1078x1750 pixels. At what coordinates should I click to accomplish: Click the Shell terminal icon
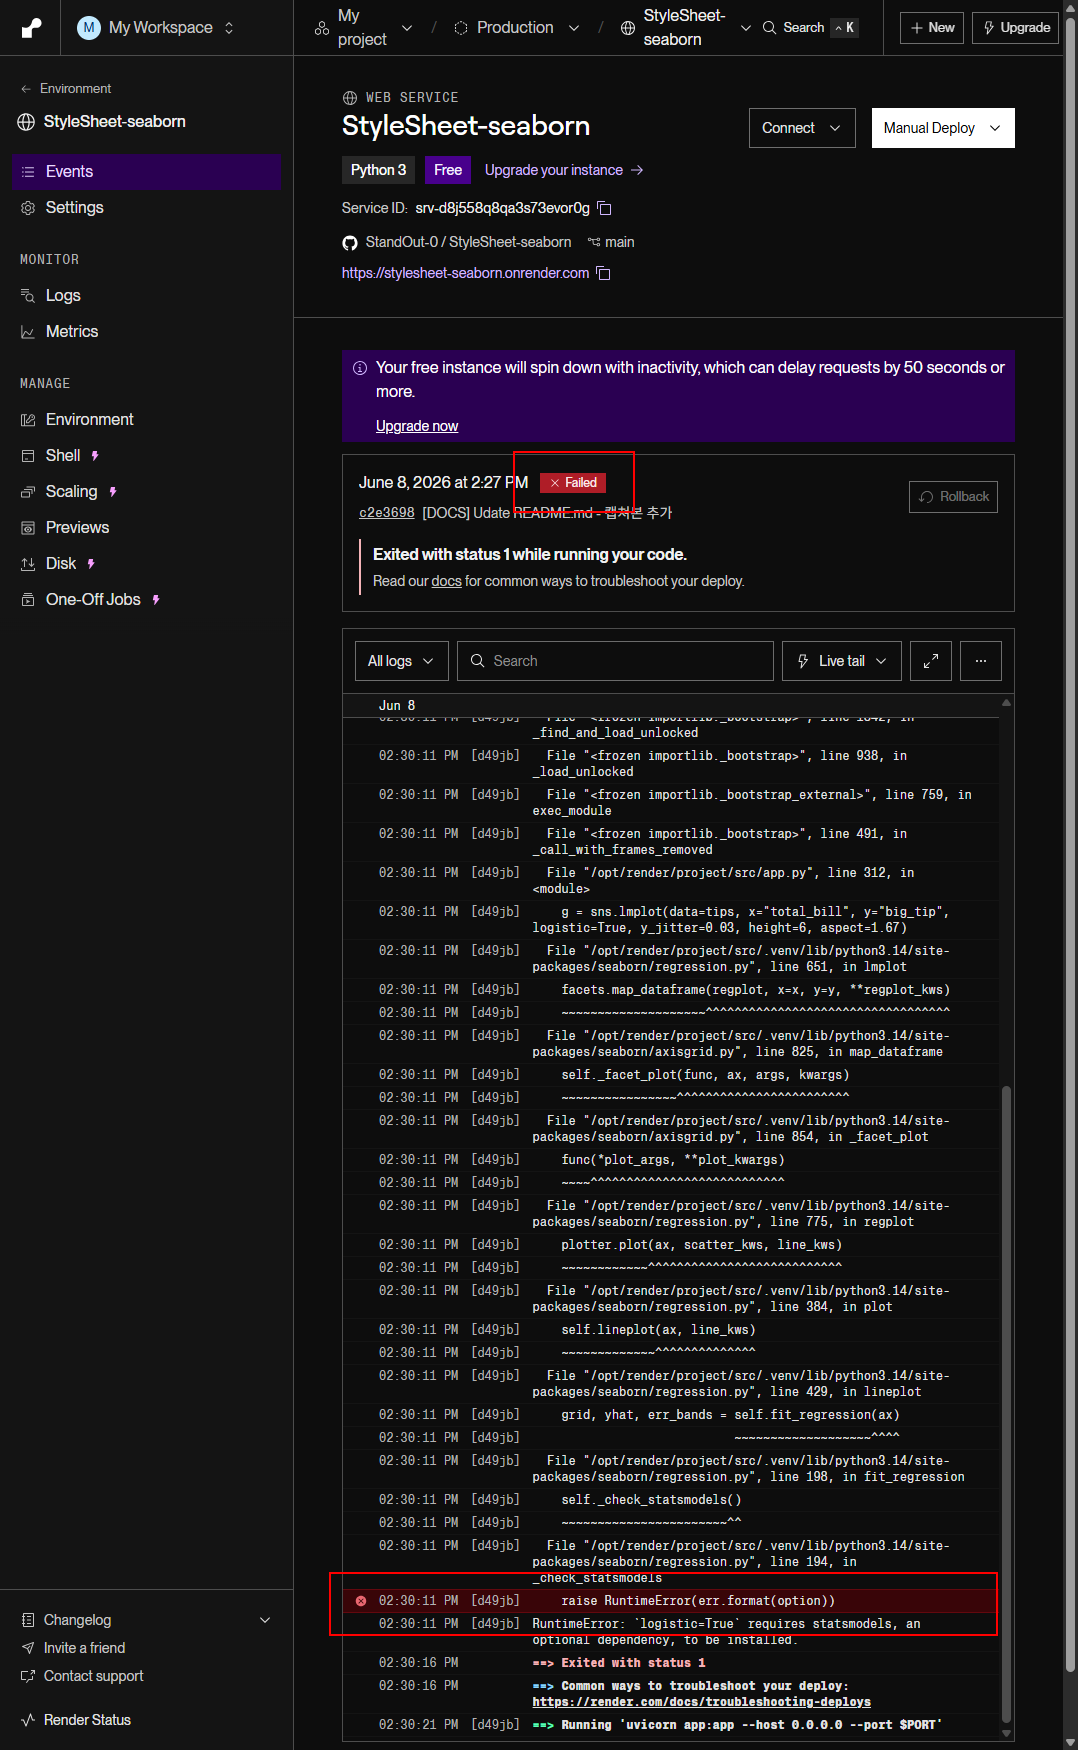click(28, 456)
